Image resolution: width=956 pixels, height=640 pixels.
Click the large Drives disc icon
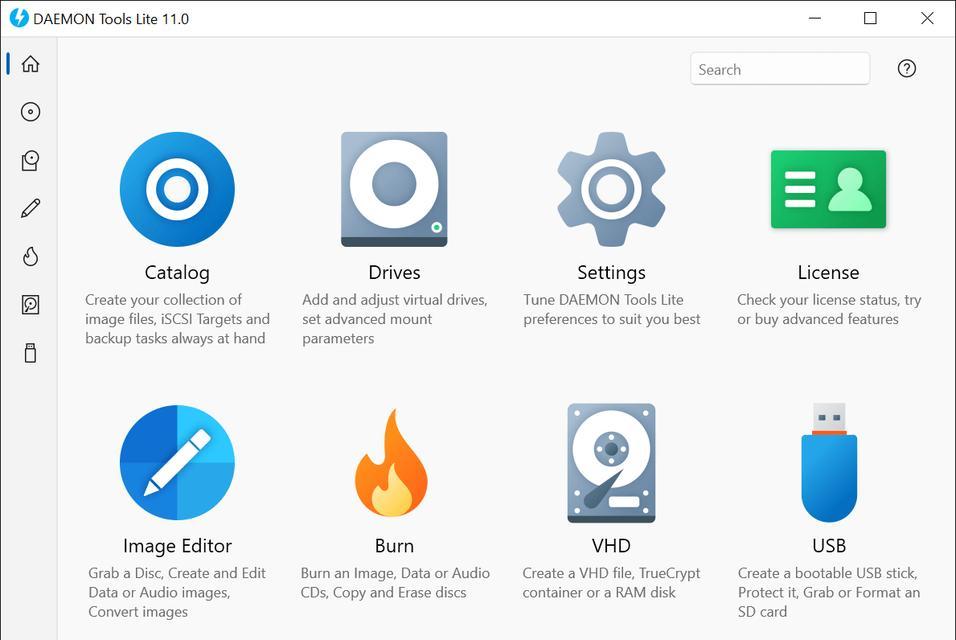pyautogui.click(x=394, y=189)
